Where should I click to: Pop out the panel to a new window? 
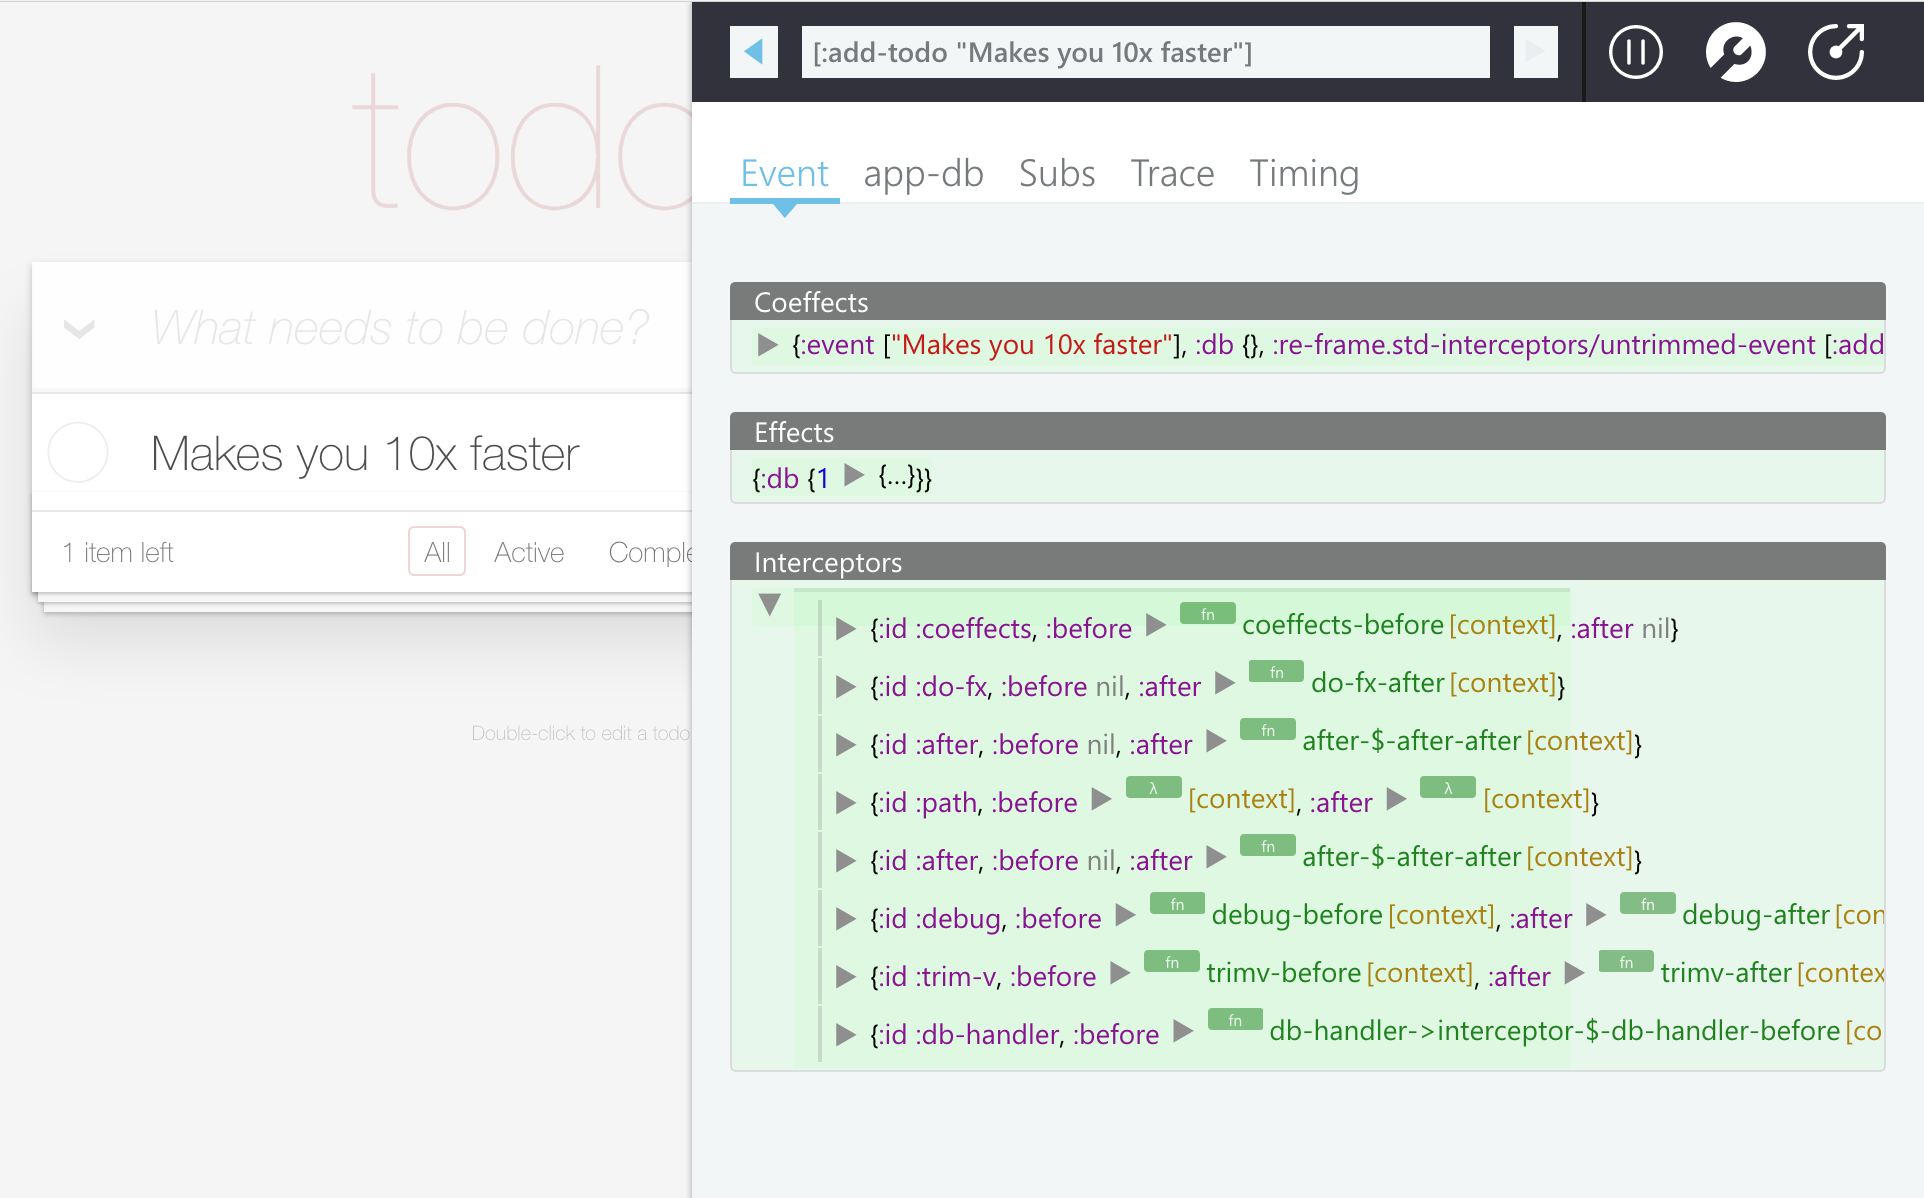tap(1836, 52)
